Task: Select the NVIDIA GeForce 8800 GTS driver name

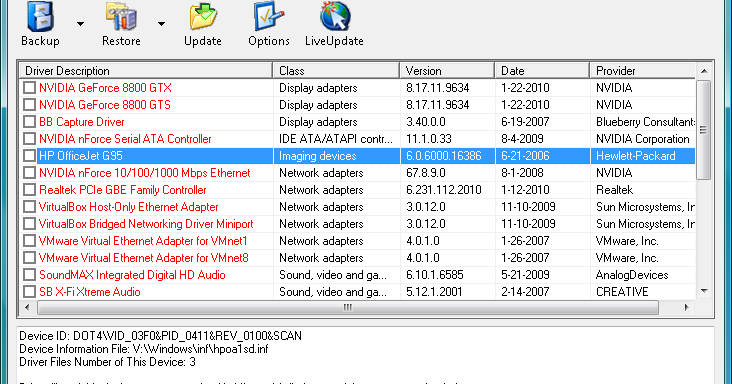Action: click(105, 105)
